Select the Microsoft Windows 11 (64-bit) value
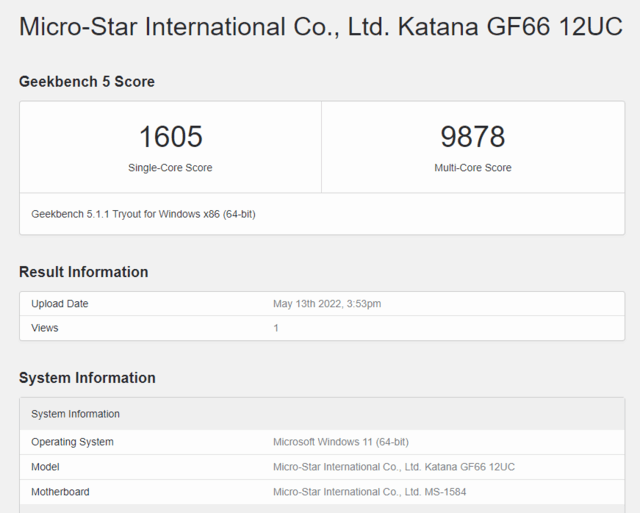 [340, 442]
